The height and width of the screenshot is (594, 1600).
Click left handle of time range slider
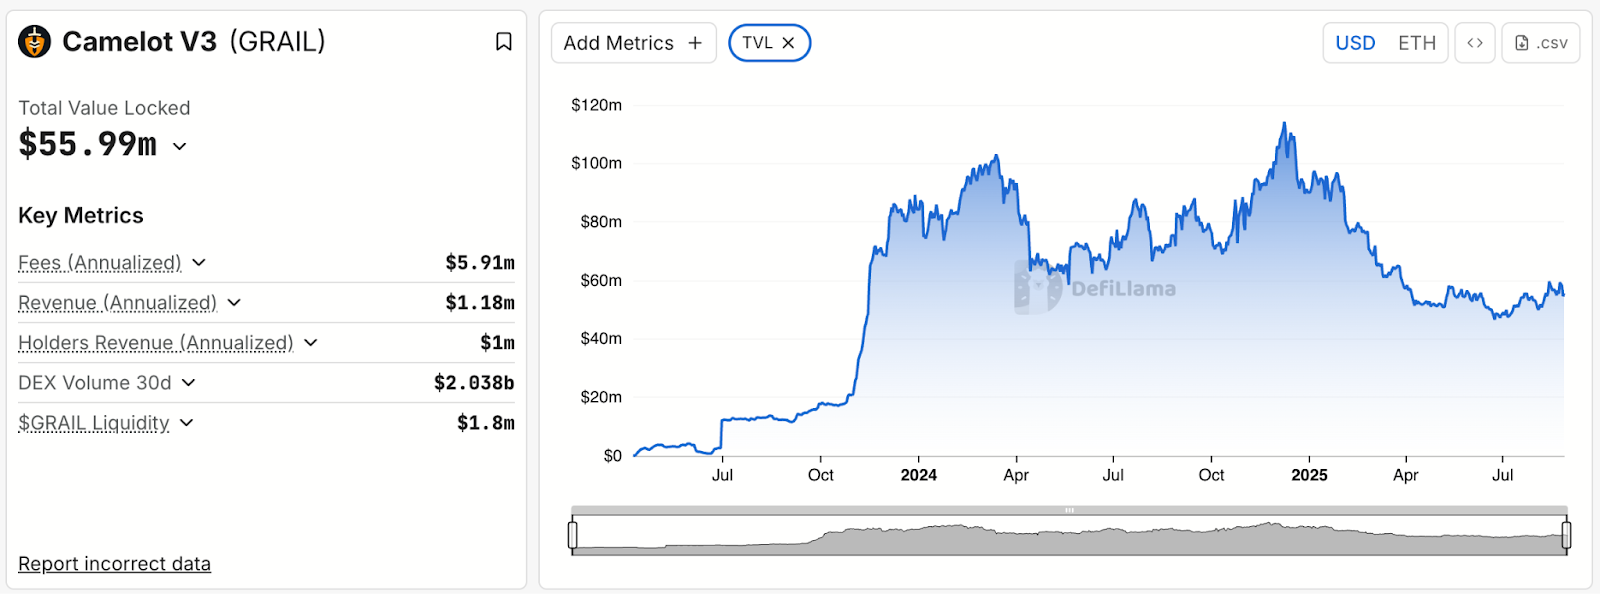click(572, 535)
